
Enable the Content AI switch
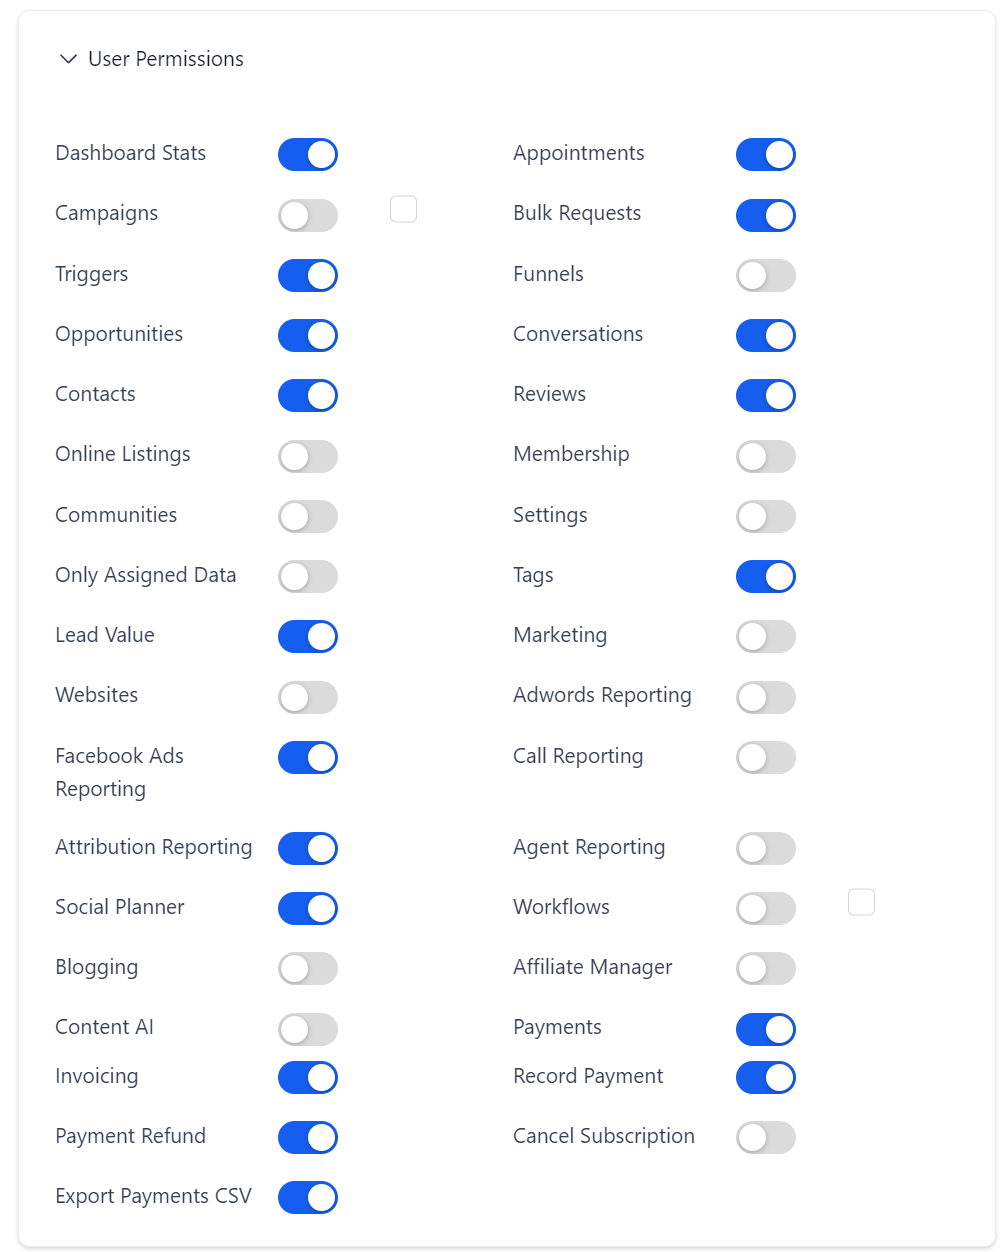(308, 1029)
